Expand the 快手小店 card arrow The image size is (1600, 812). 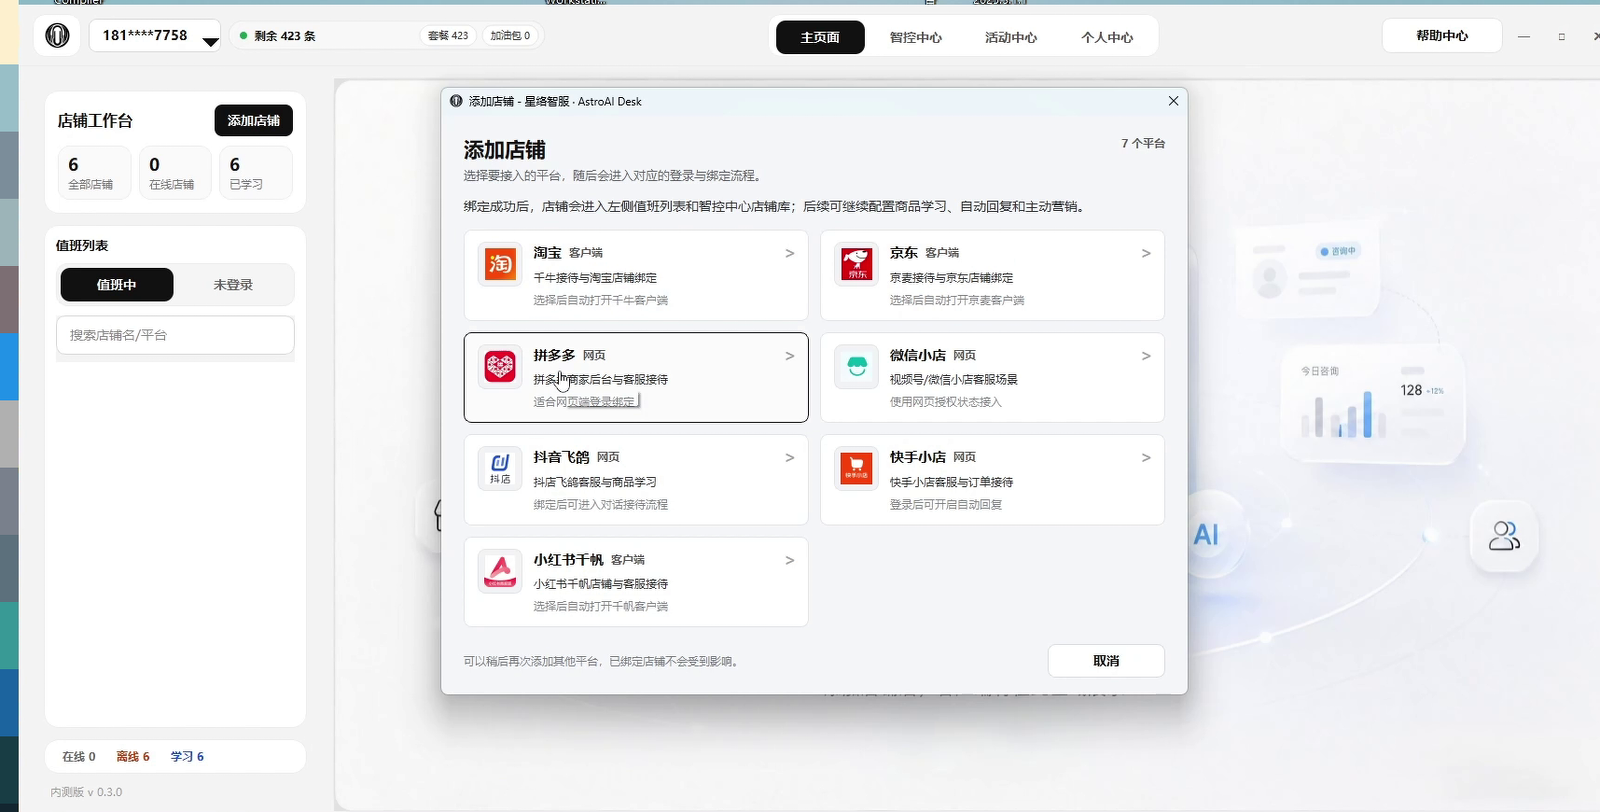coord(1146,457)
